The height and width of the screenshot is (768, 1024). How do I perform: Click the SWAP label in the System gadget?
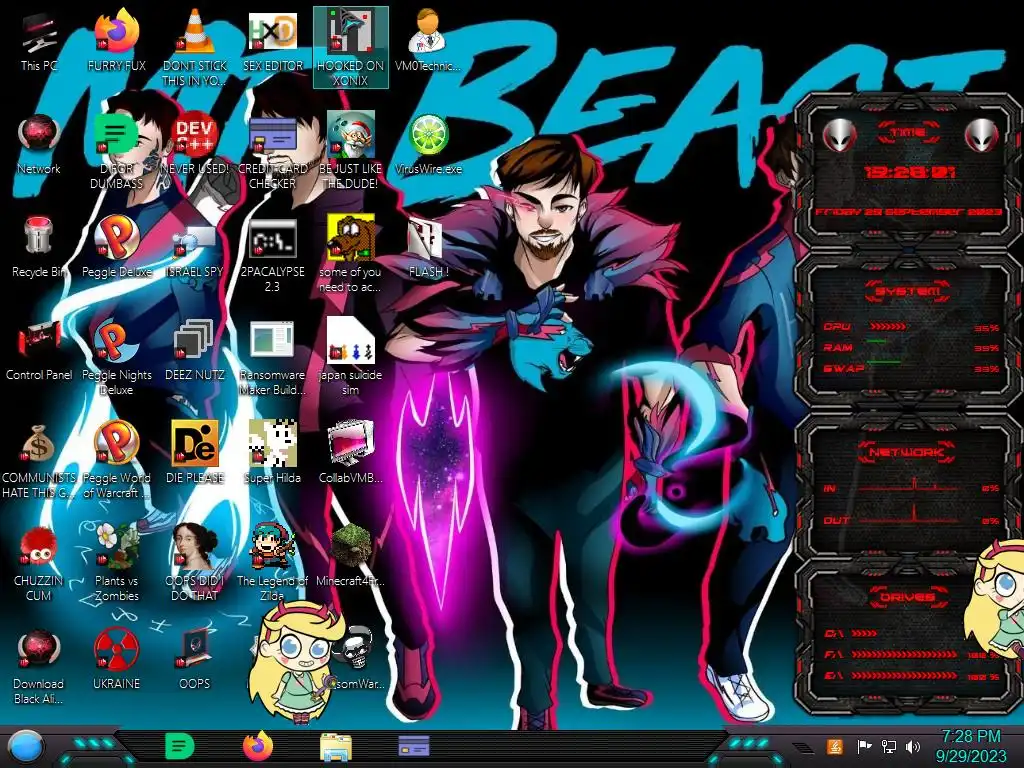click(x=843, y=368)
